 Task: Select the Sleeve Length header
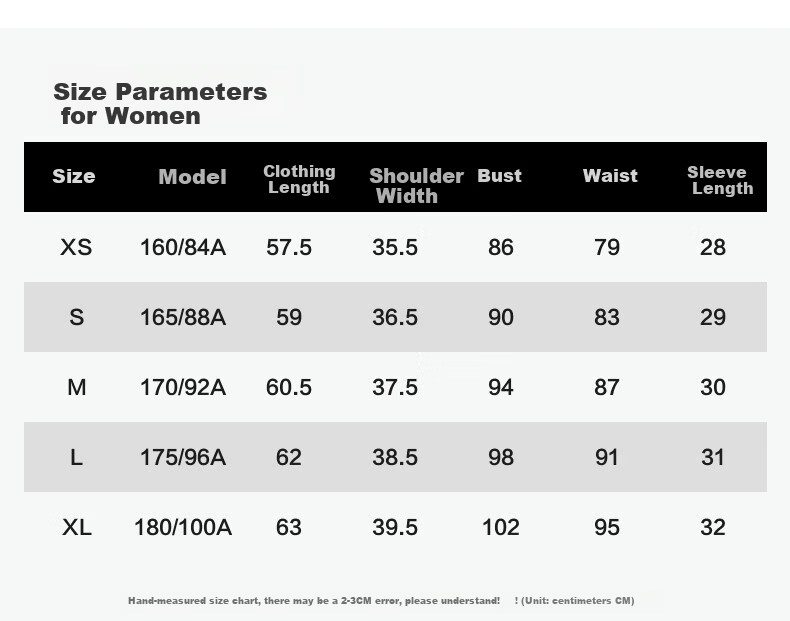720,180
